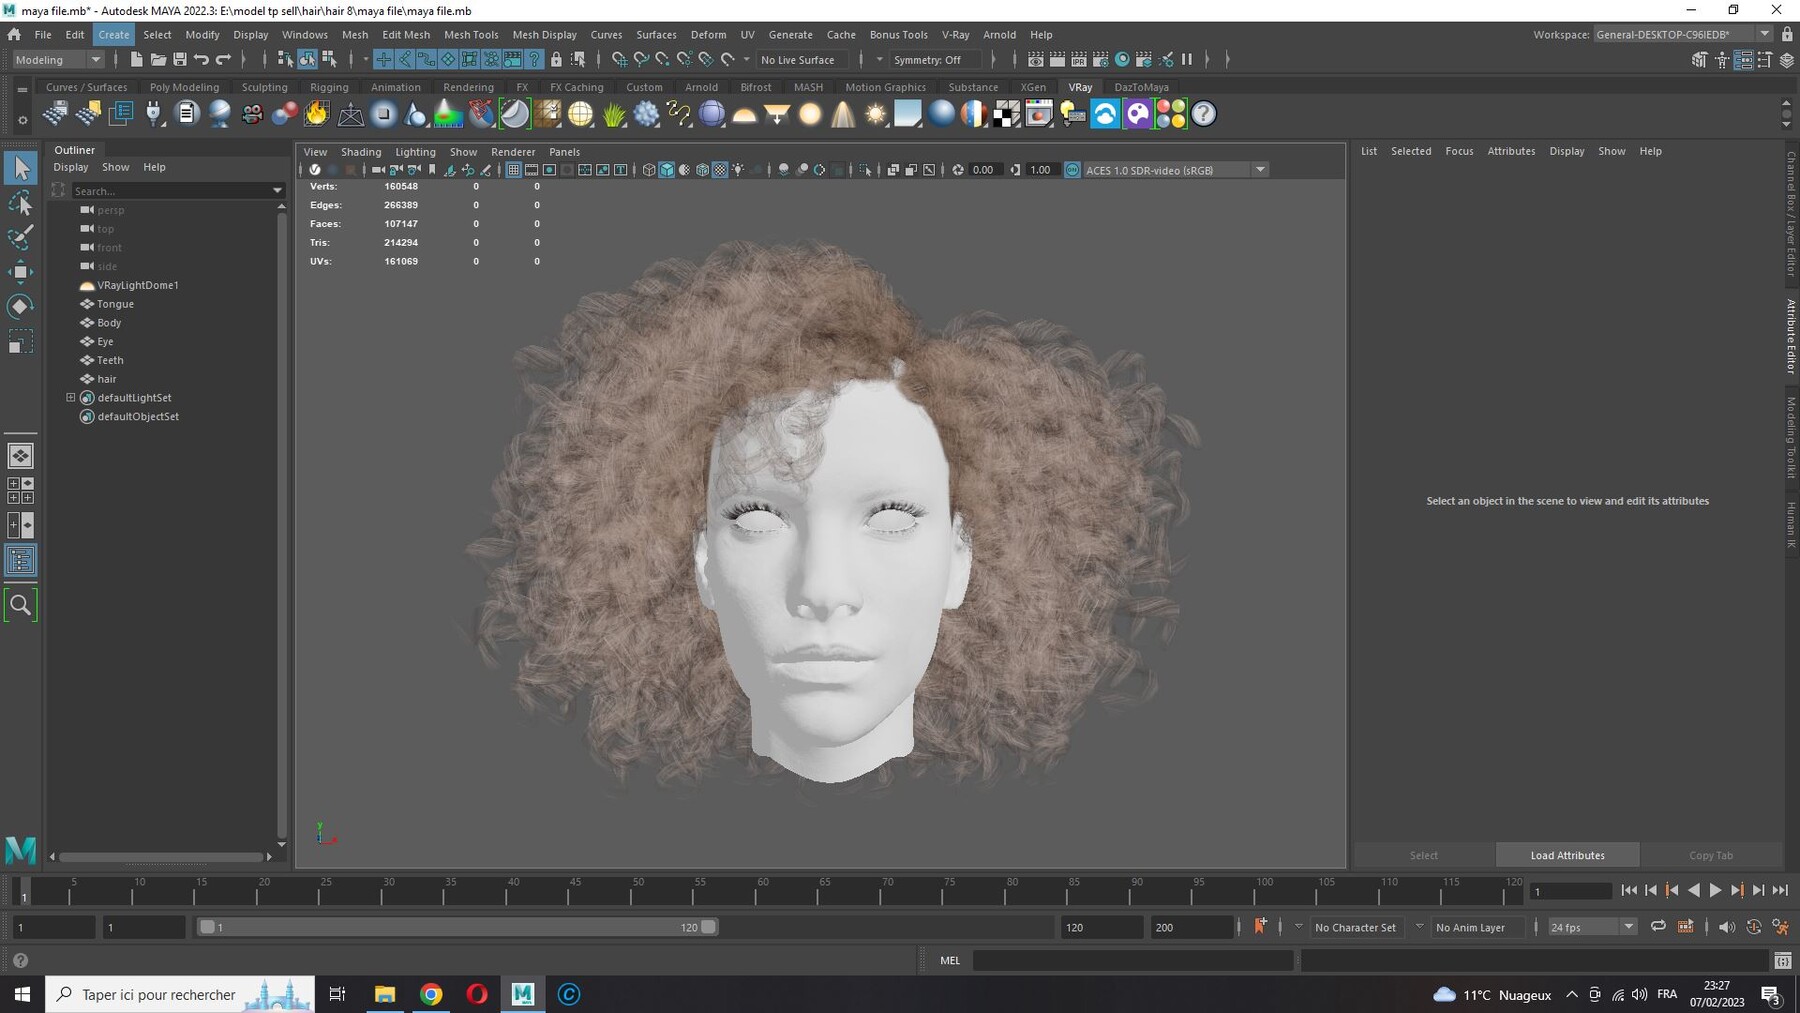Click the VRay grass fur shelf icon
The height and width of the screenshot is (1013, 1800).
[x=613, y=114]
